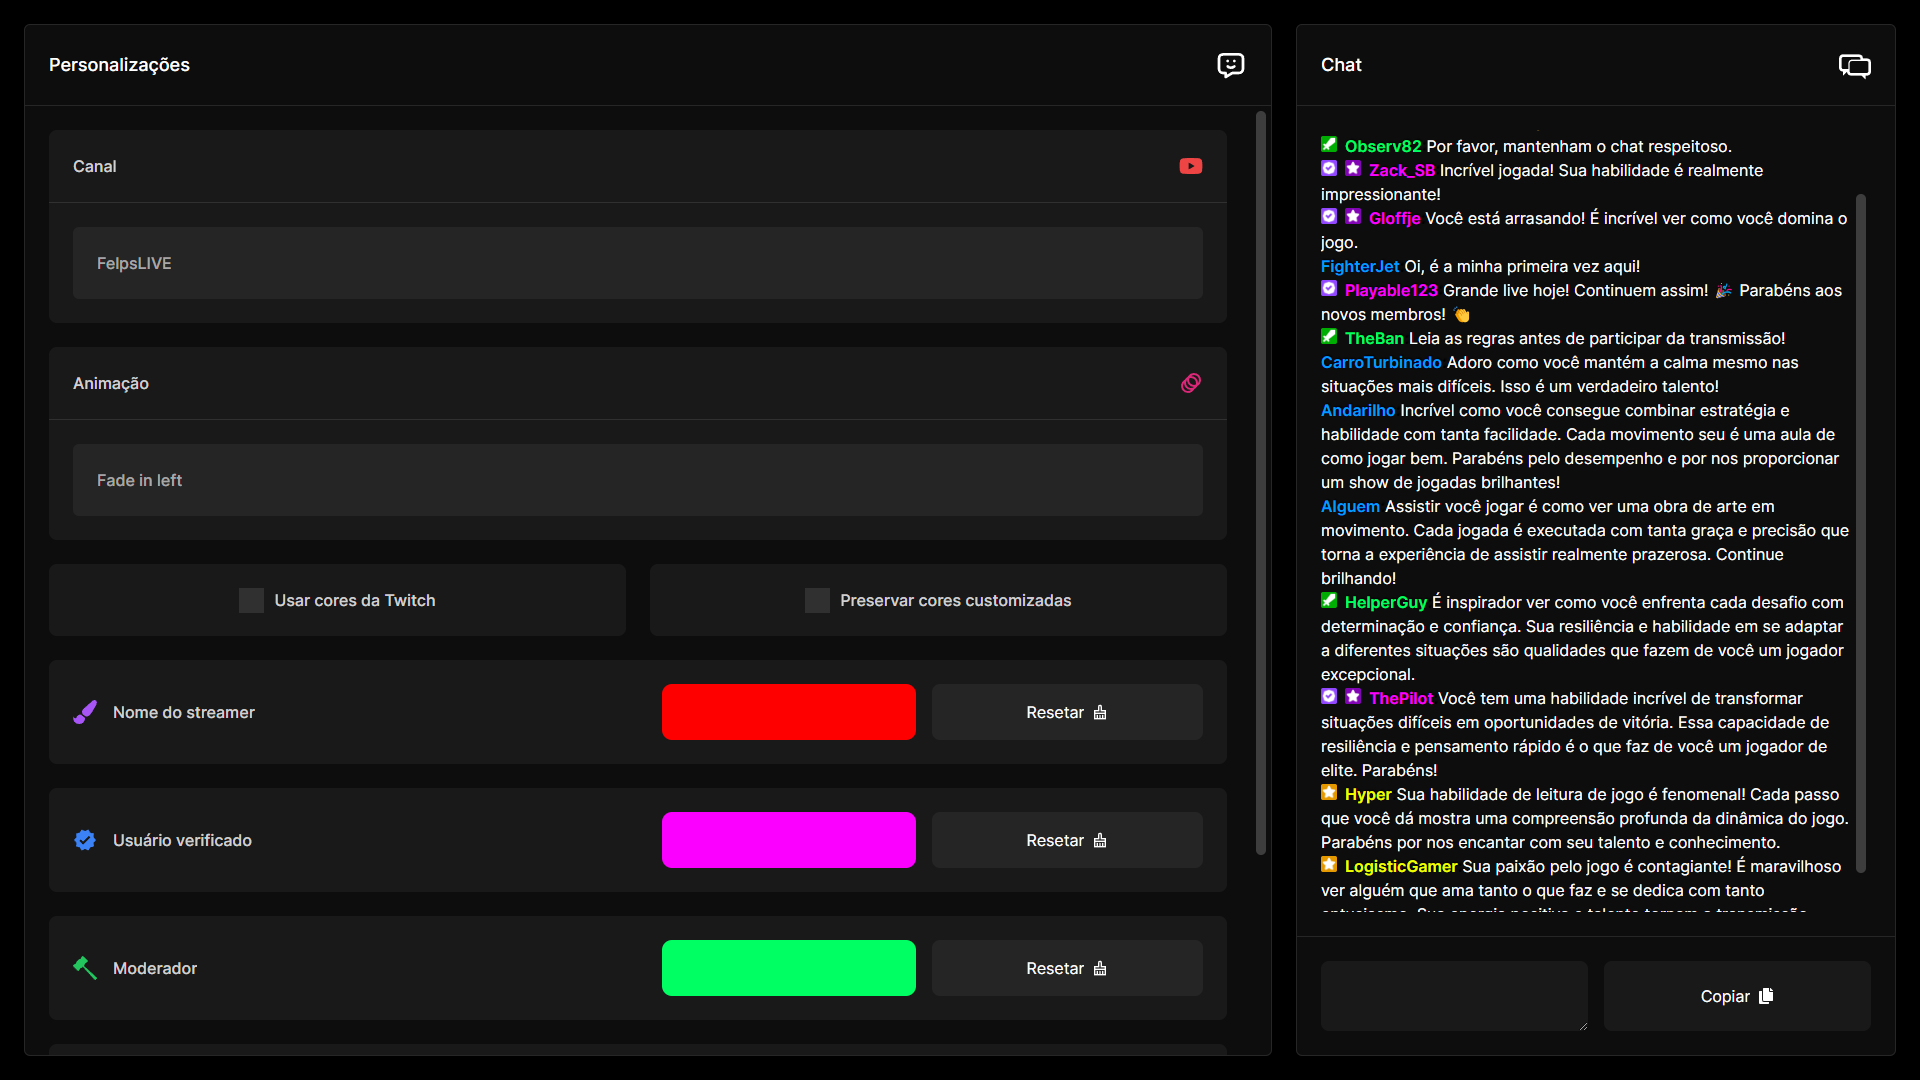Viewport: 1920px width, 1080px height.
Task: Open the magenta verified user color swatch
Action: coord(788,840)
